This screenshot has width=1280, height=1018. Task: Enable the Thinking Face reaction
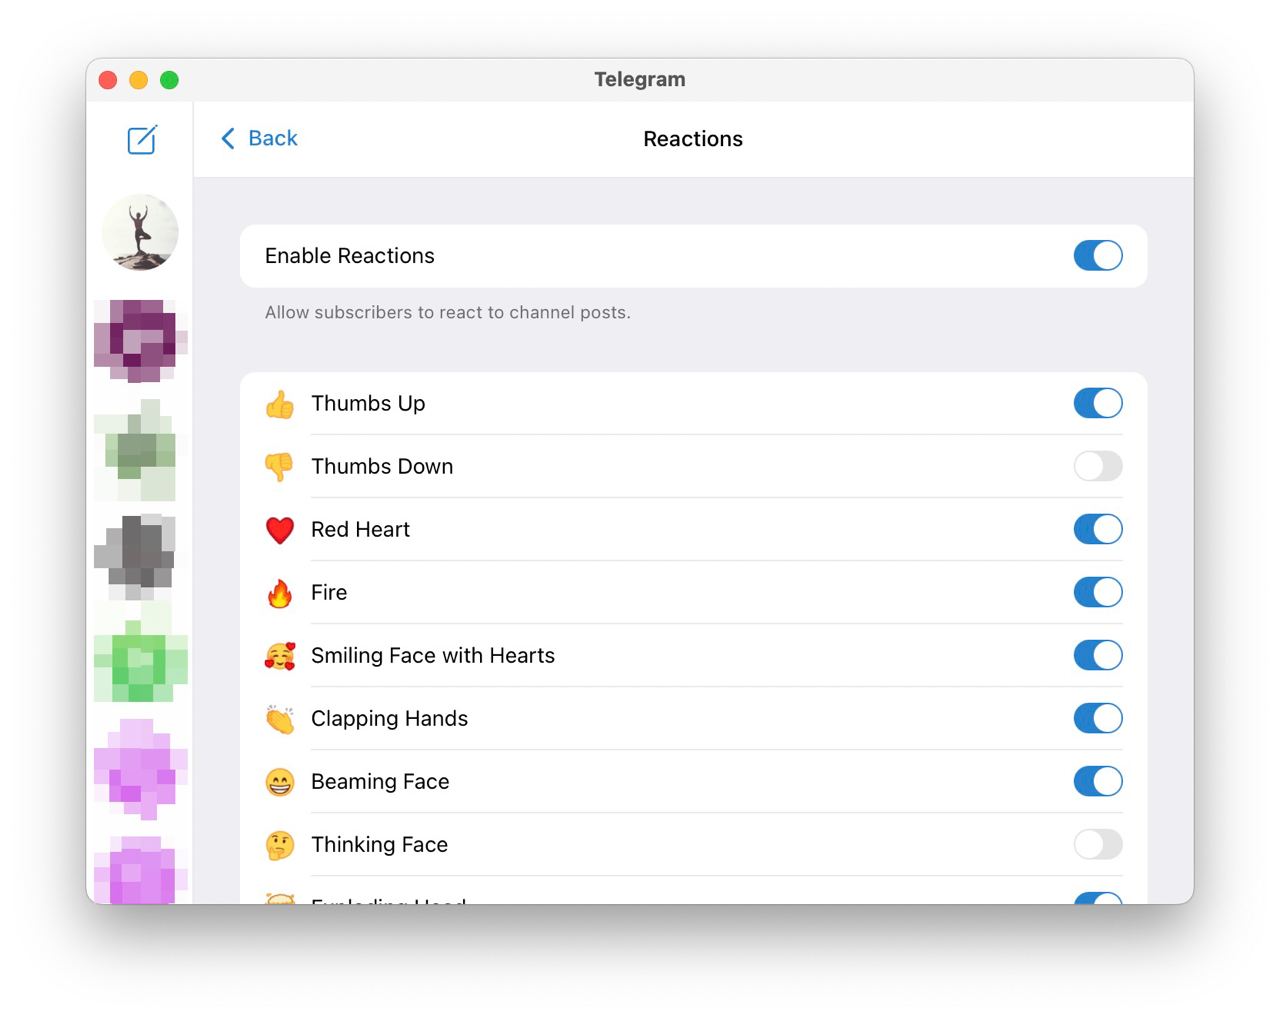pyautogui.click(x=1098, y=844)
